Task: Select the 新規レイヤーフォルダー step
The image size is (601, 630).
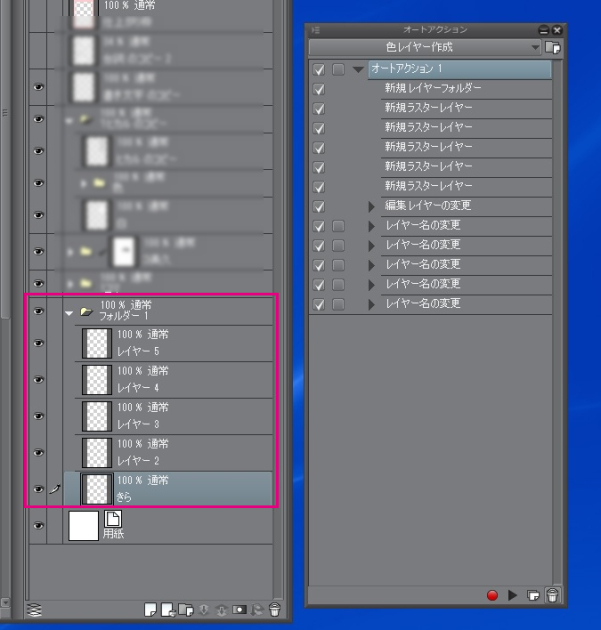Action: coord(466,88)
